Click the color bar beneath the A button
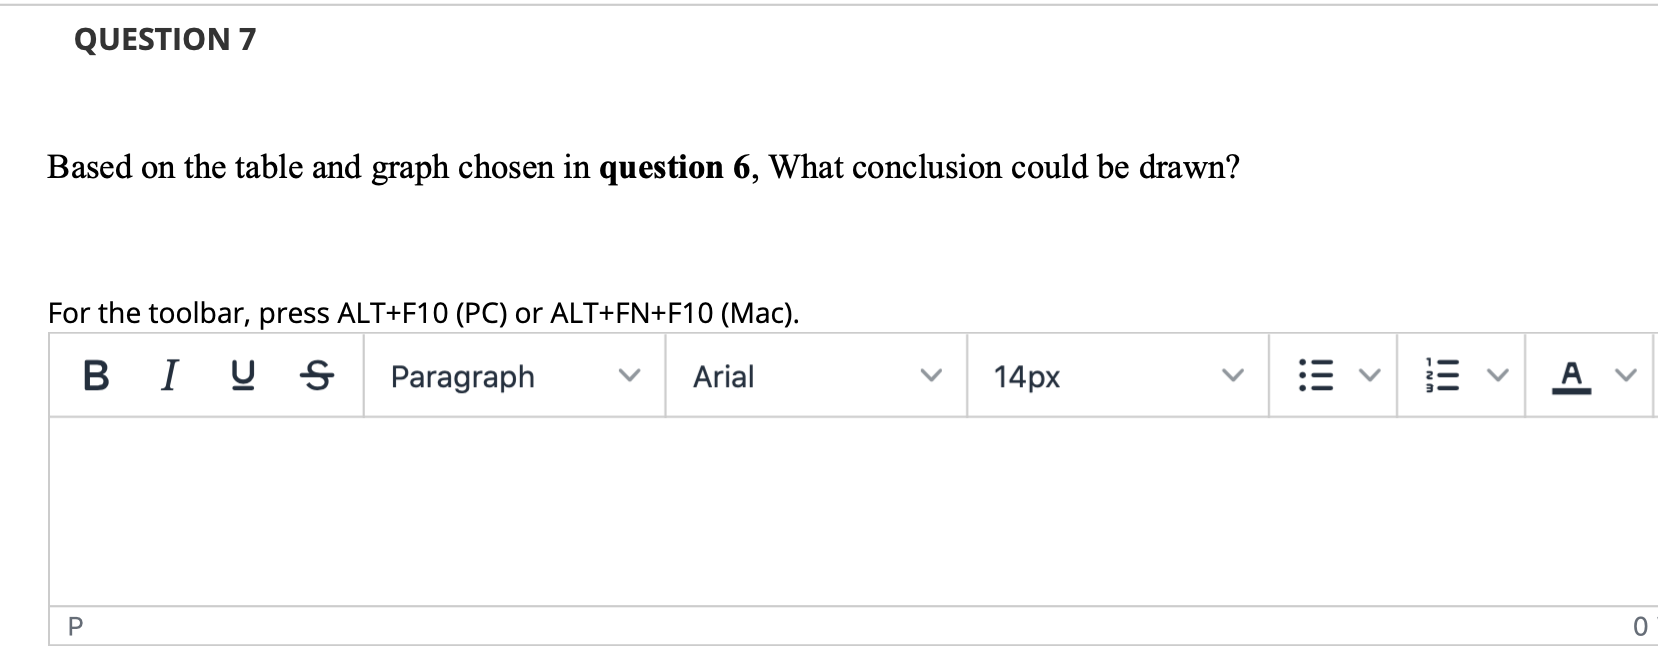The image size is (1658, 666). [1571, 389]
